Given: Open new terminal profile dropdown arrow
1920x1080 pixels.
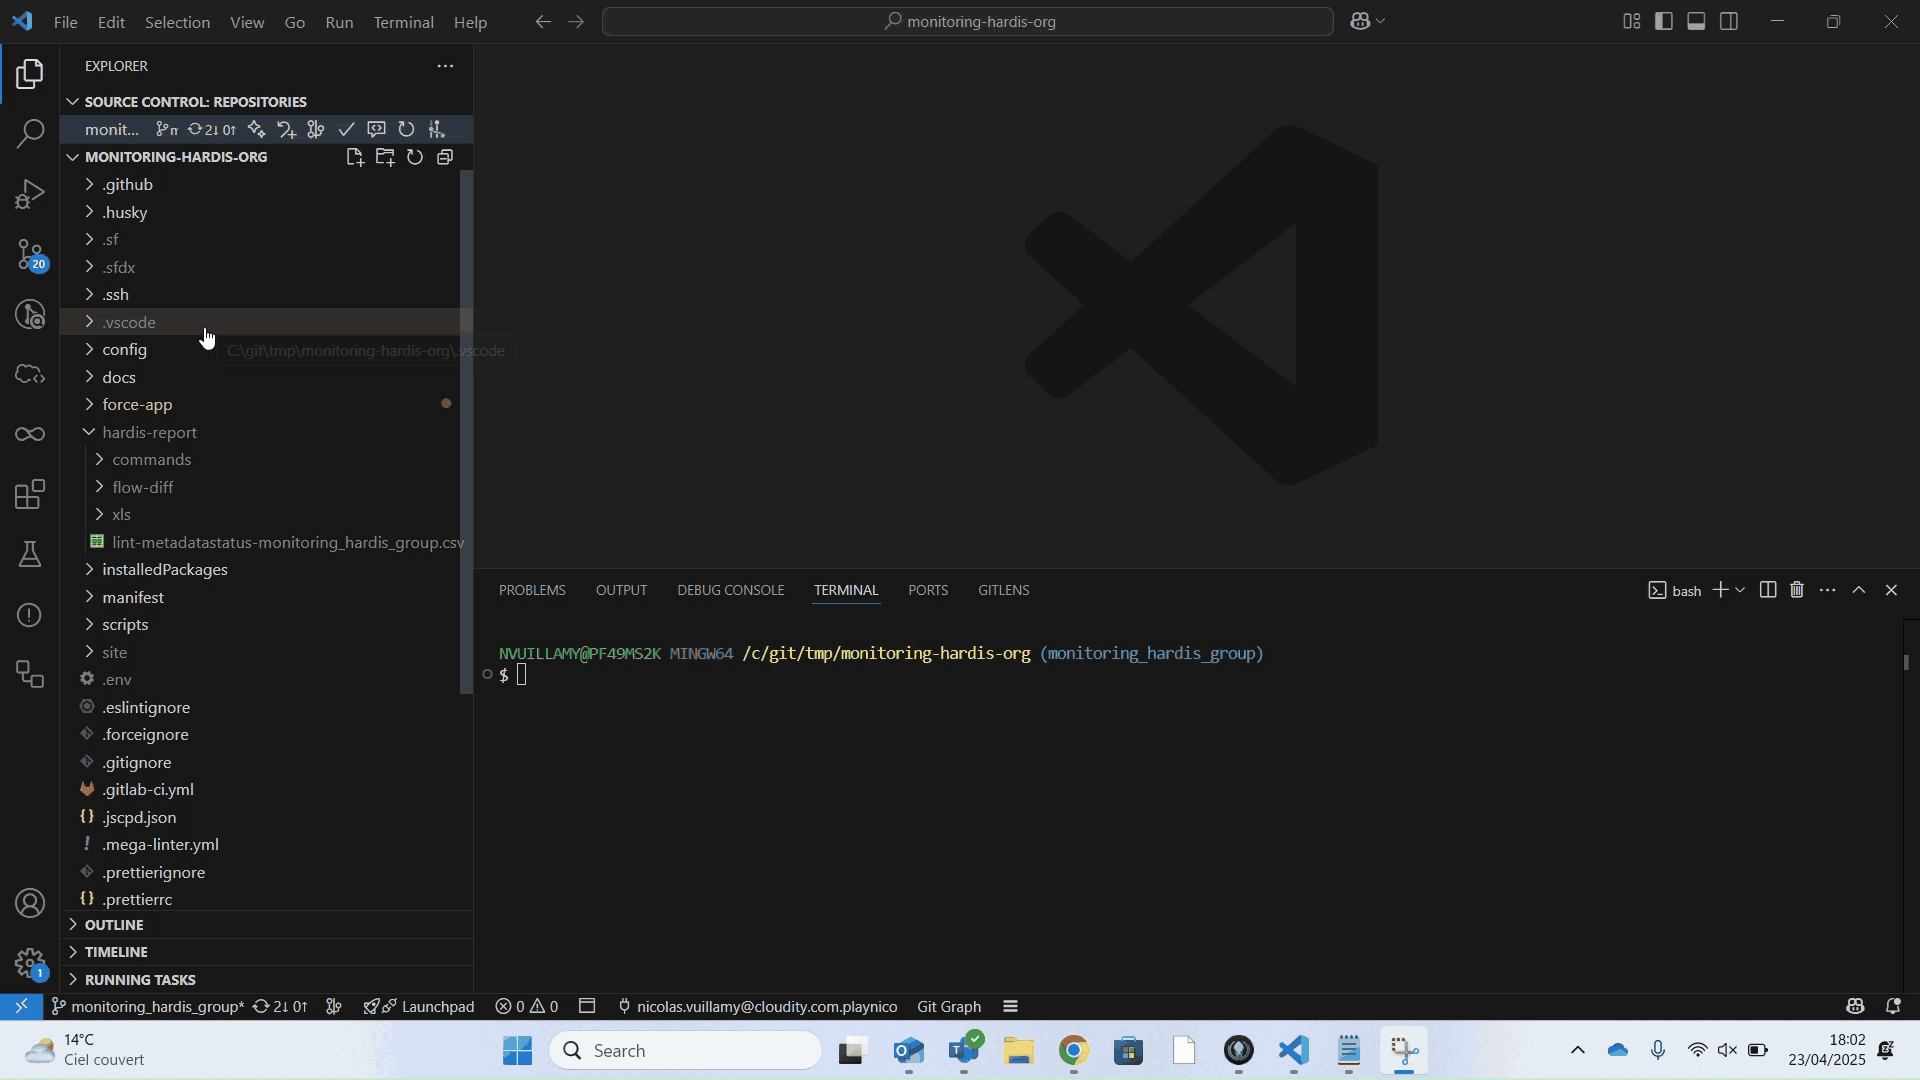Looking at the screenshot, I should point(1740,590).
